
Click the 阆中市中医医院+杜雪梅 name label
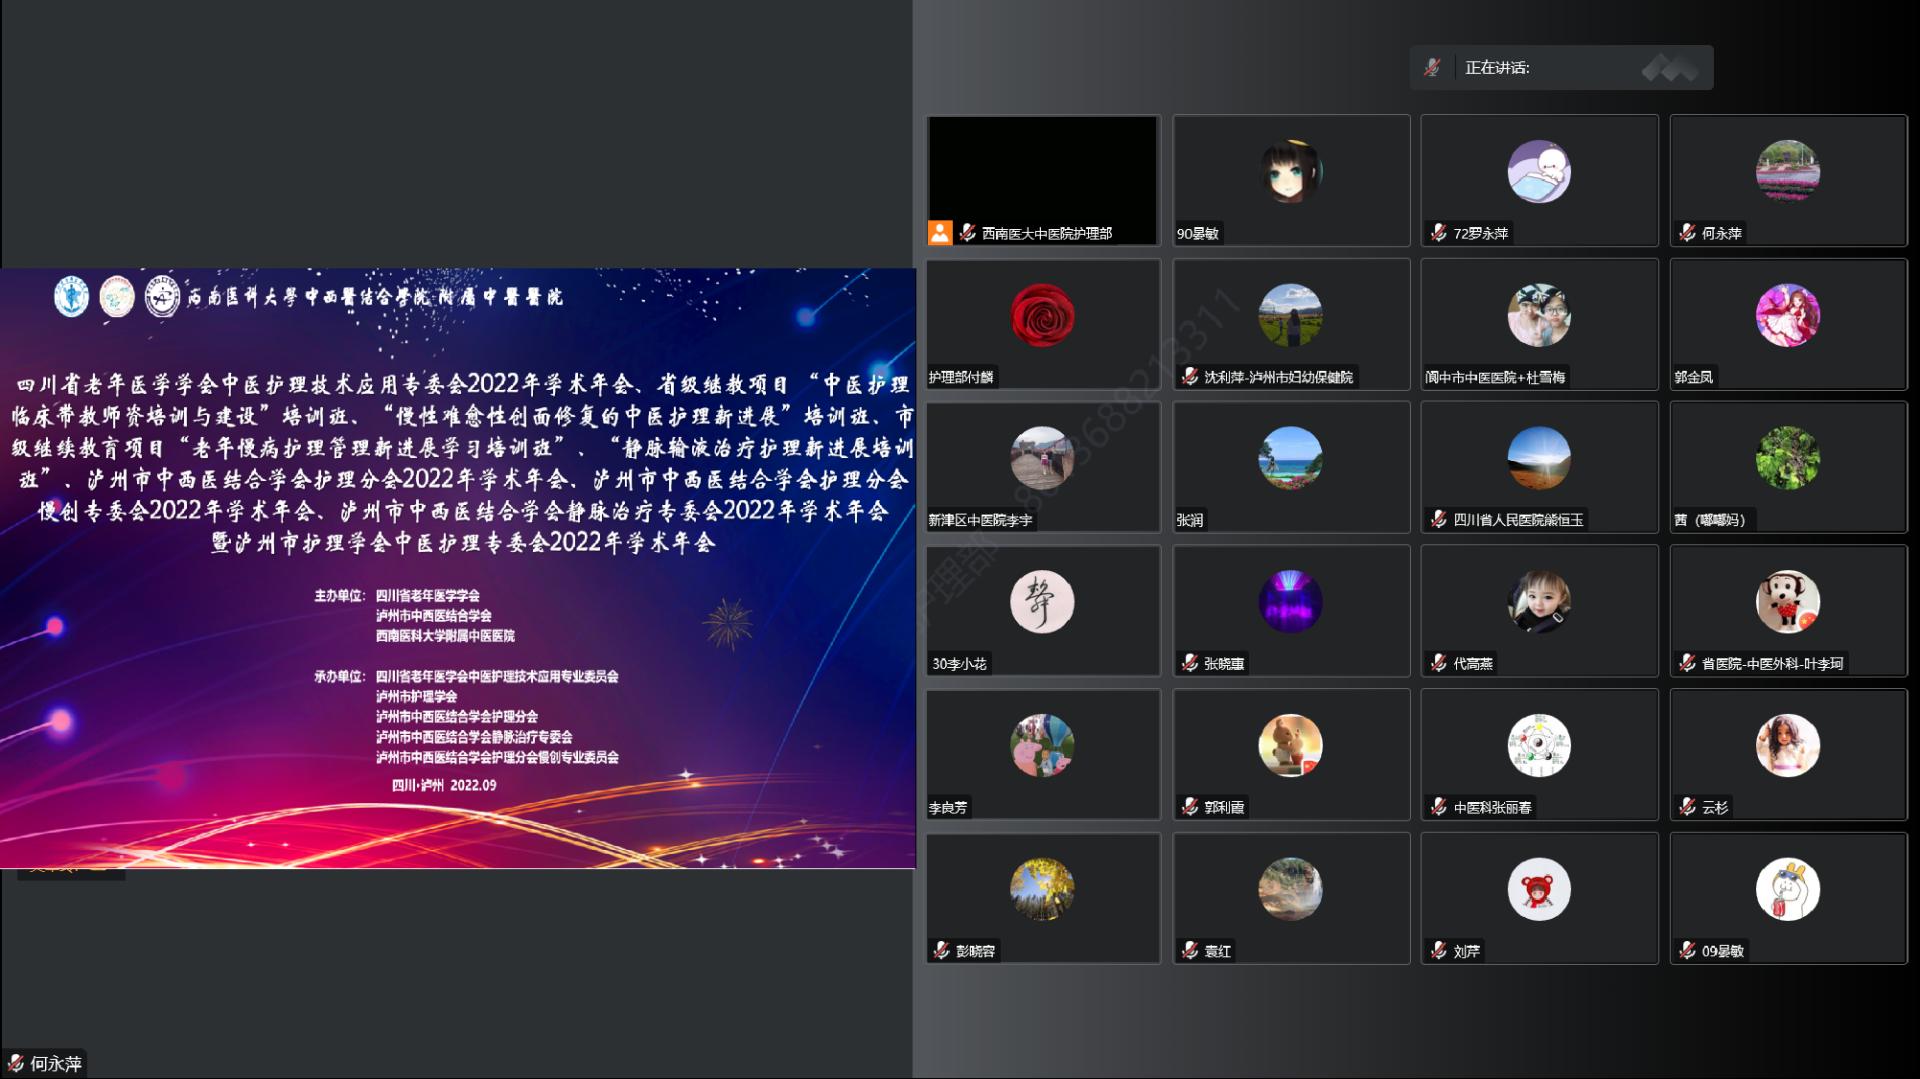coord(1495,377)
